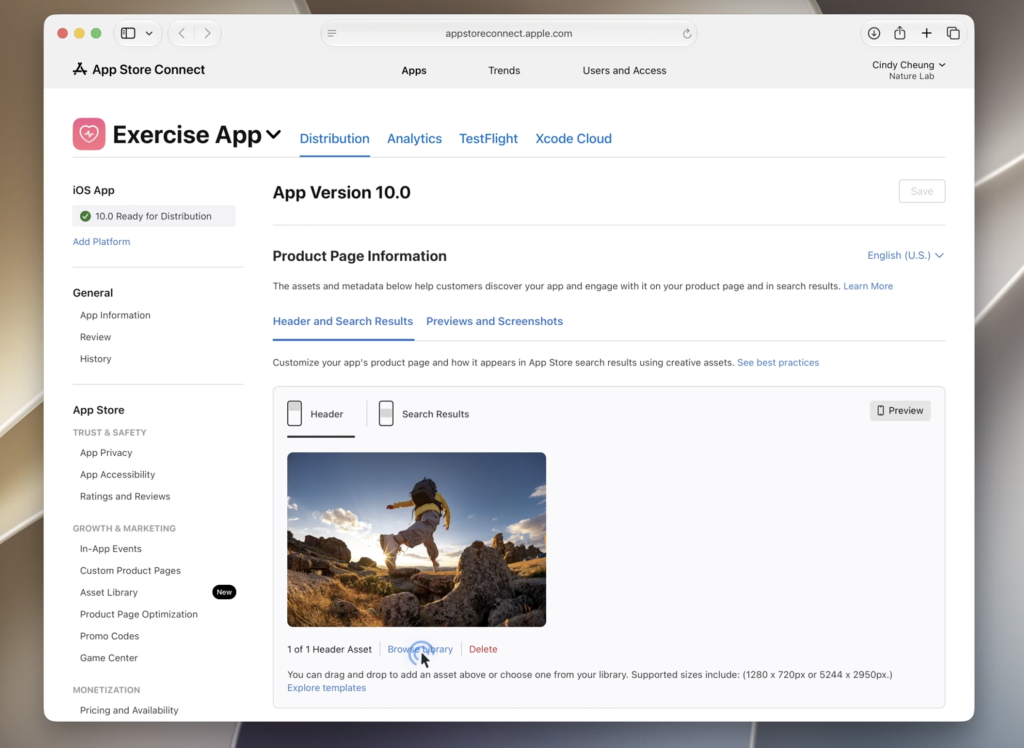
Task: Click the Add Platform link
Action: pyautogui.click(x=101, y=242)
